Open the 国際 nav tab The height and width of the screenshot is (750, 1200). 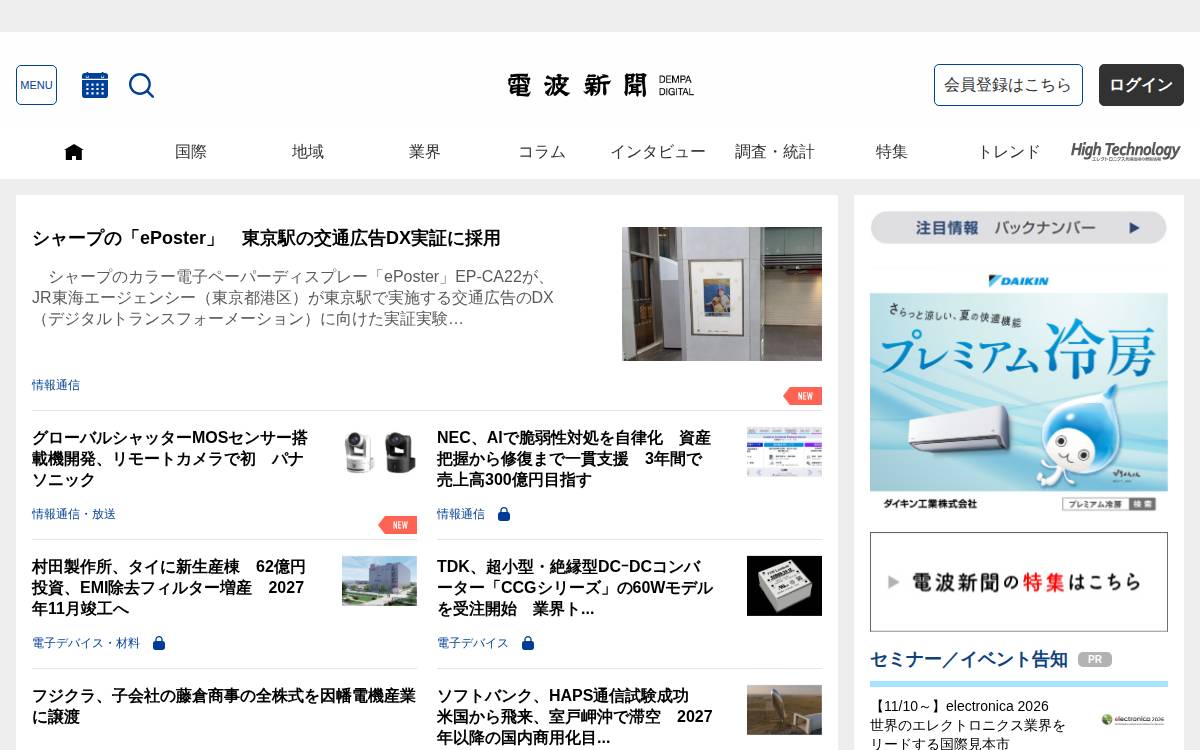coord(191,152)
